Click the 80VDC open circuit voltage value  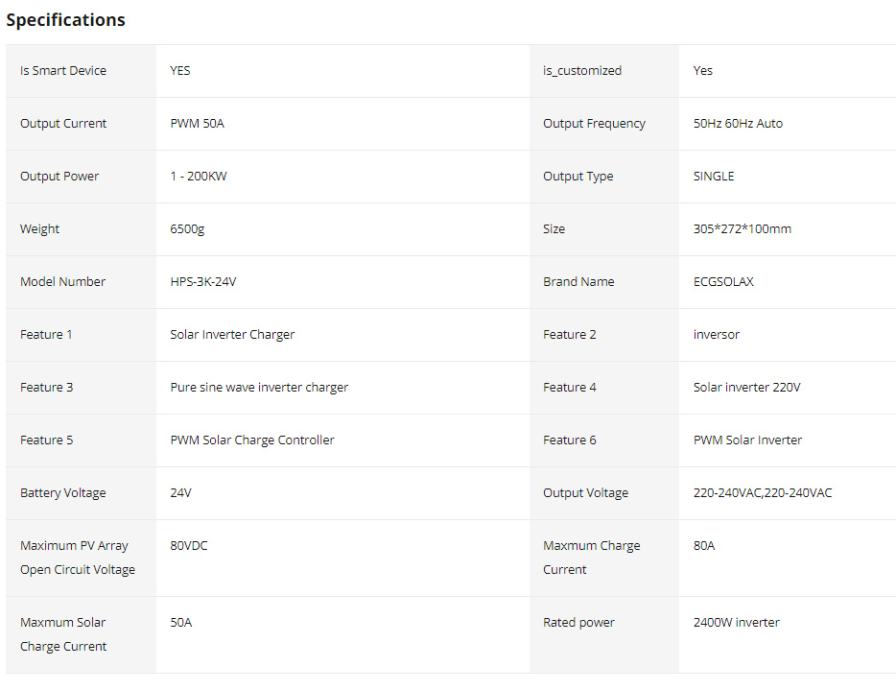pyautogui.click(x=189, y=546)
